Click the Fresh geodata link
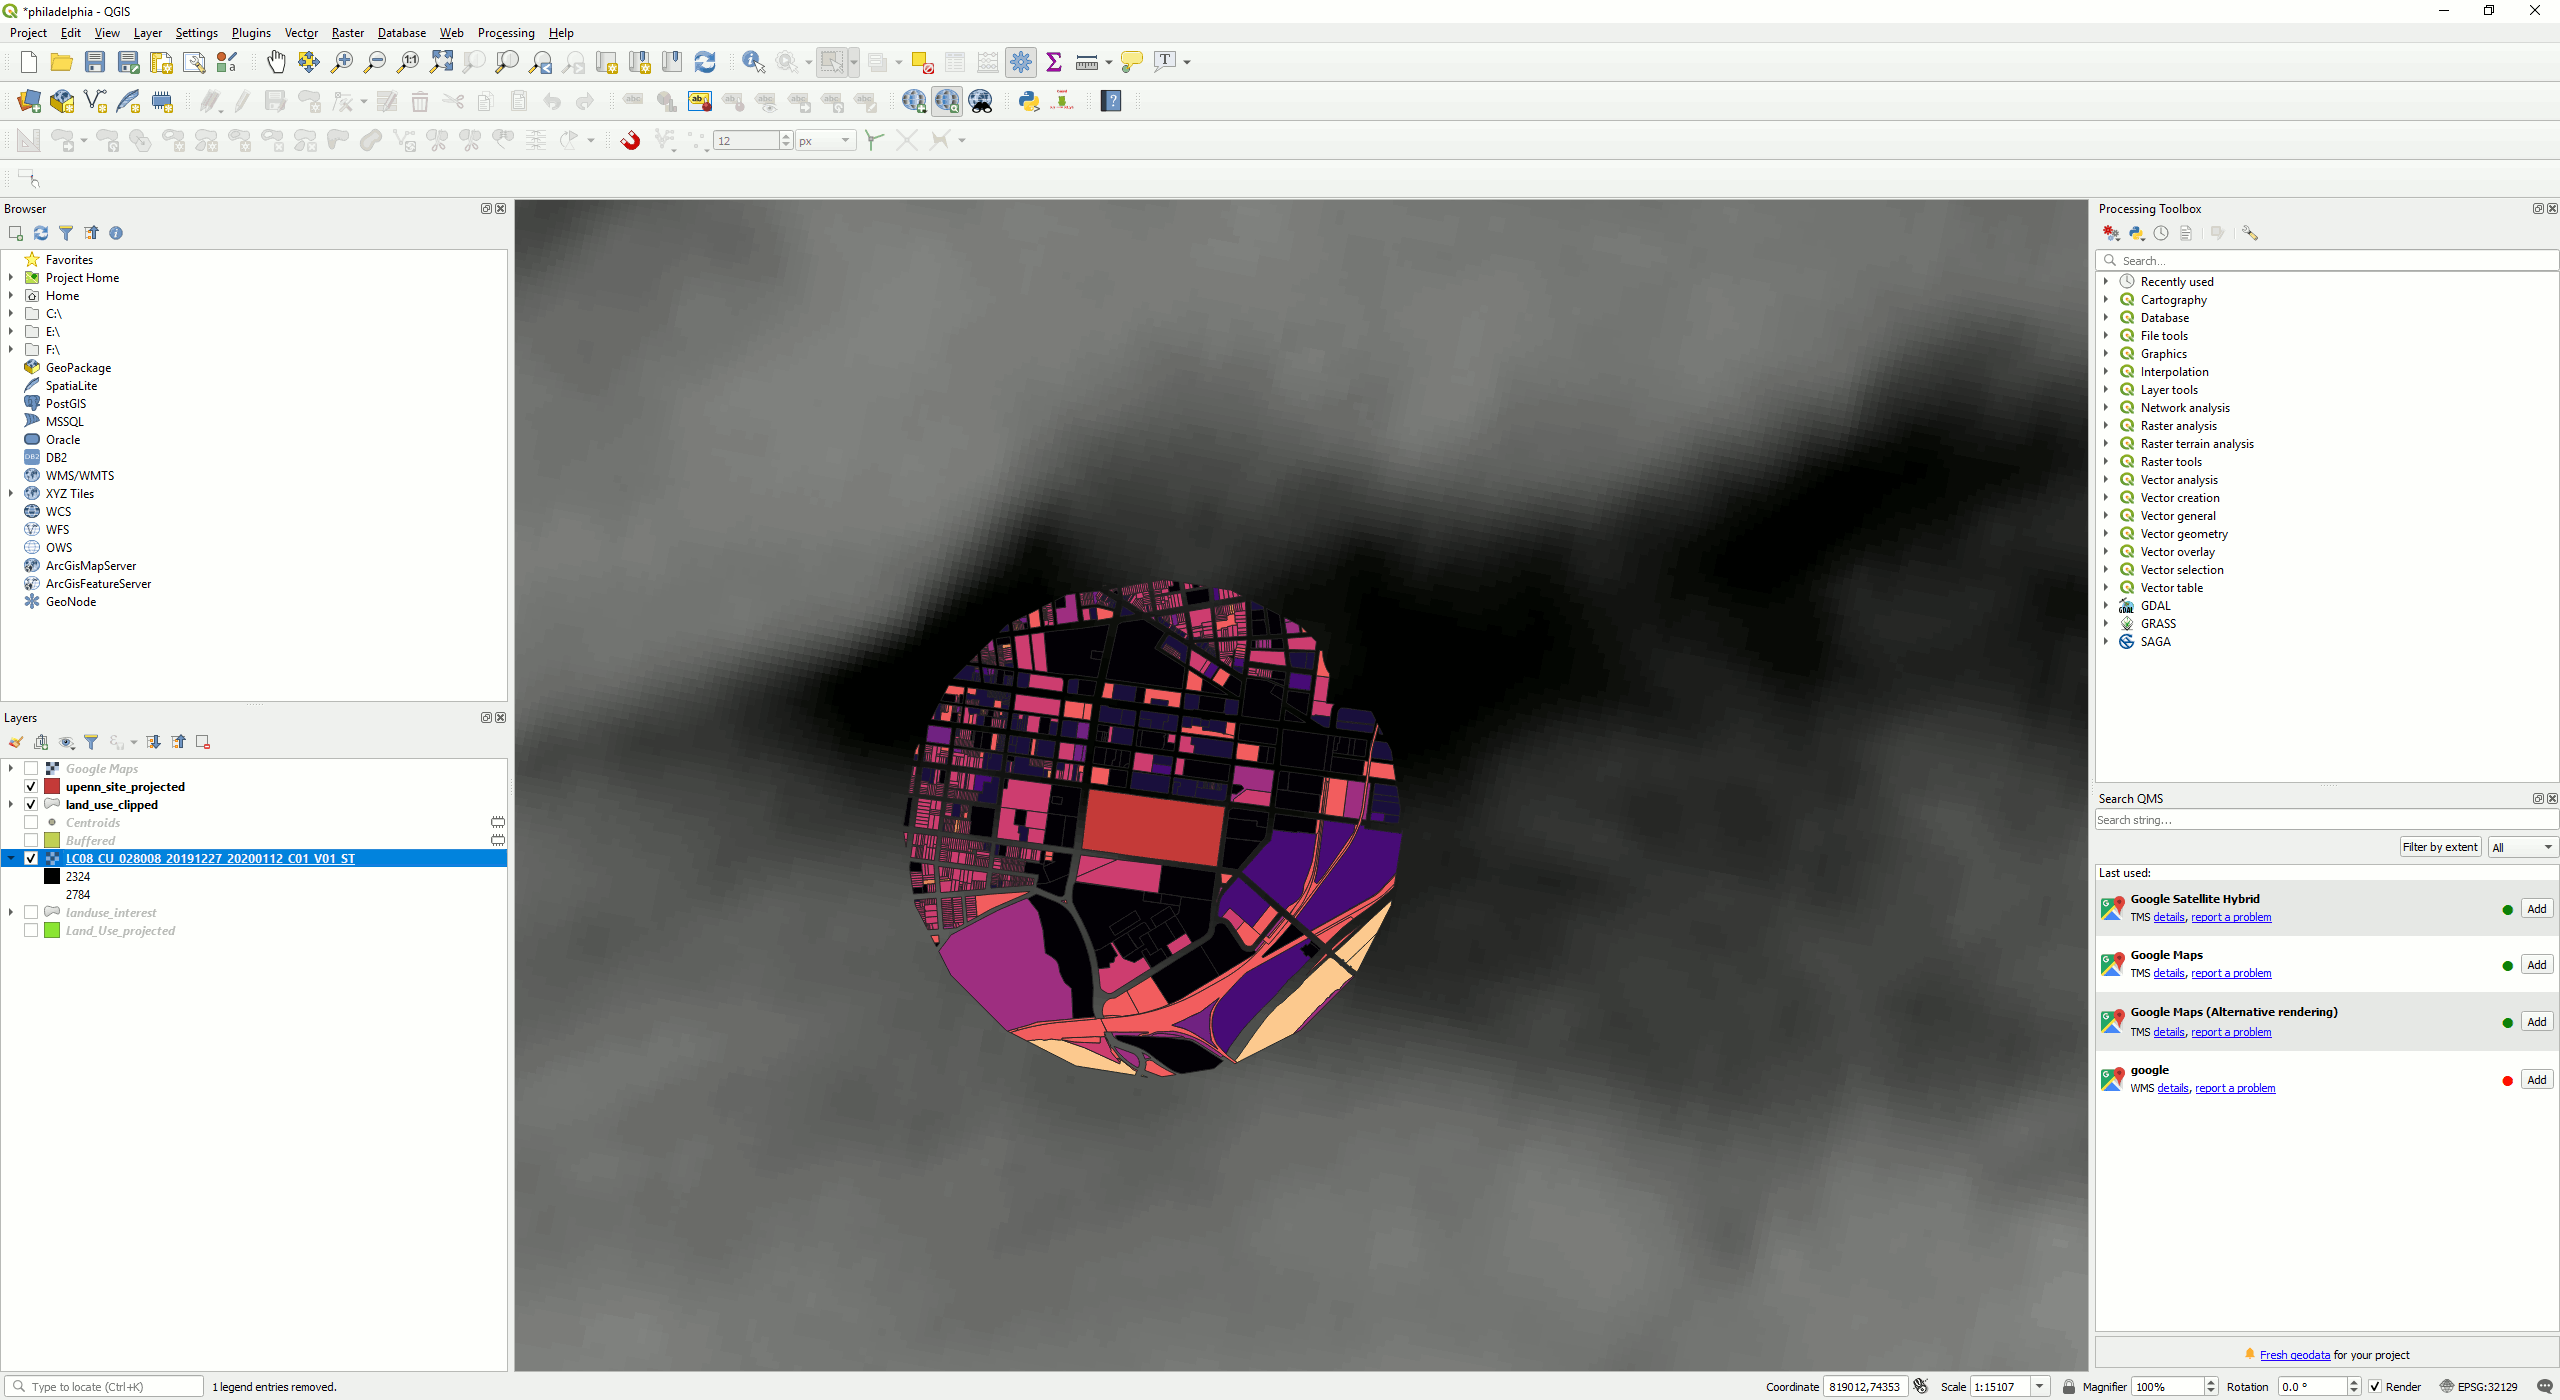2560x1400 pixels. pyautogui.click(x=2294, y=1355)
